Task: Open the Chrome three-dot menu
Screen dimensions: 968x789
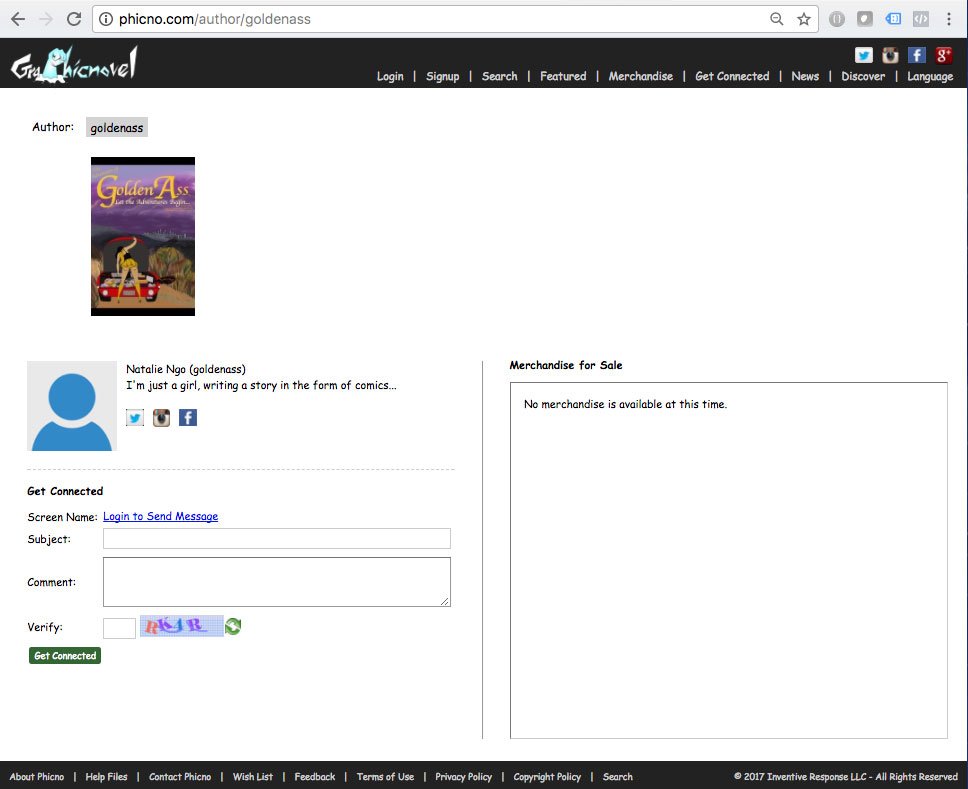Action: (949, 19)
